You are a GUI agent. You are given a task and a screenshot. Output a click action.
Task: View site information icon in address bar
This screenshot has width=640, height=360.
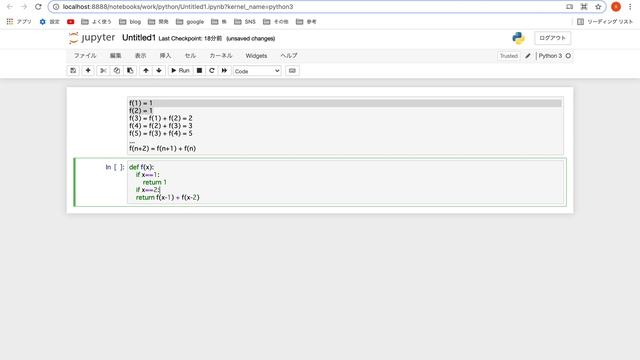coord(56,7)
